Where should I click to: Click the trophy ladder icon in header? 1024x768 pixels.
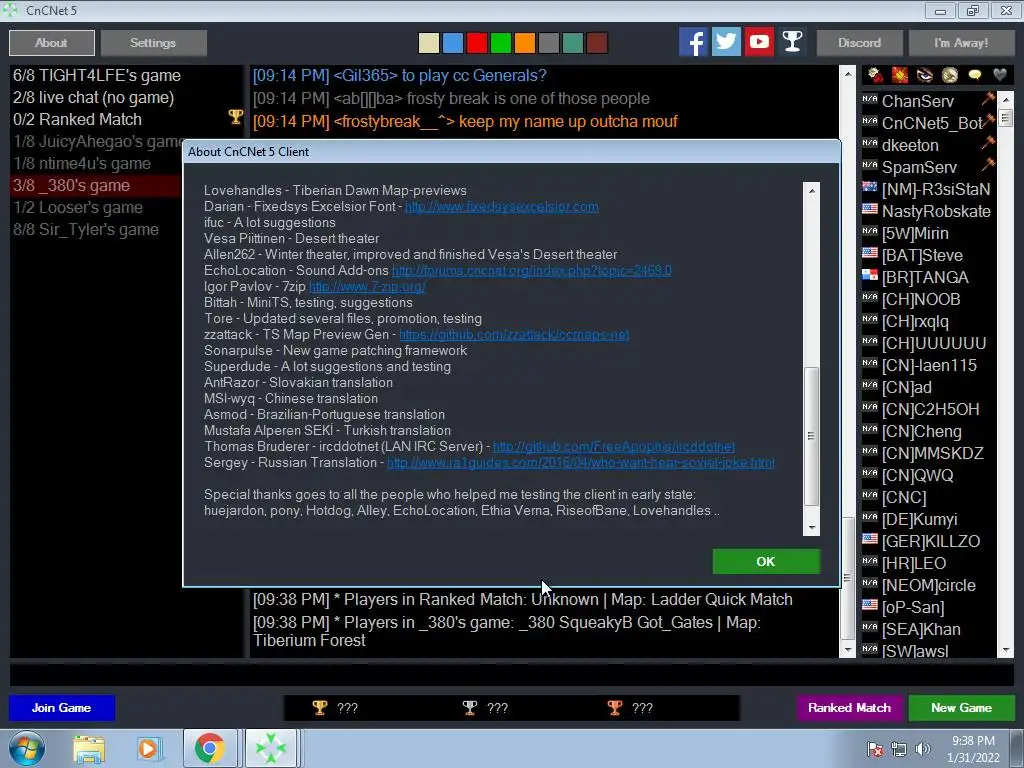coord(792,42)
